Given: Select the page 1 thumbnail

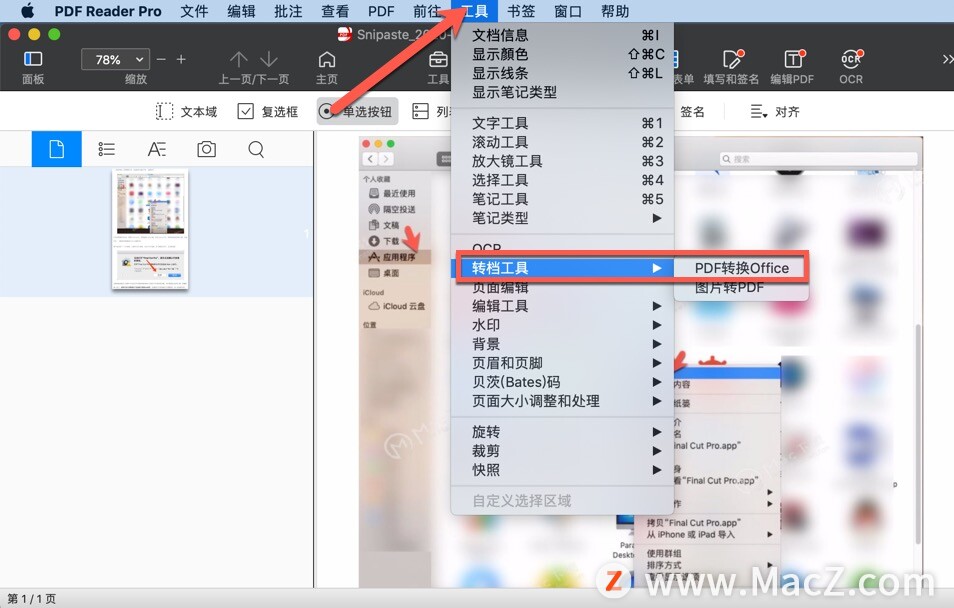Looking at the screenshot, I should tap(150, 229).
